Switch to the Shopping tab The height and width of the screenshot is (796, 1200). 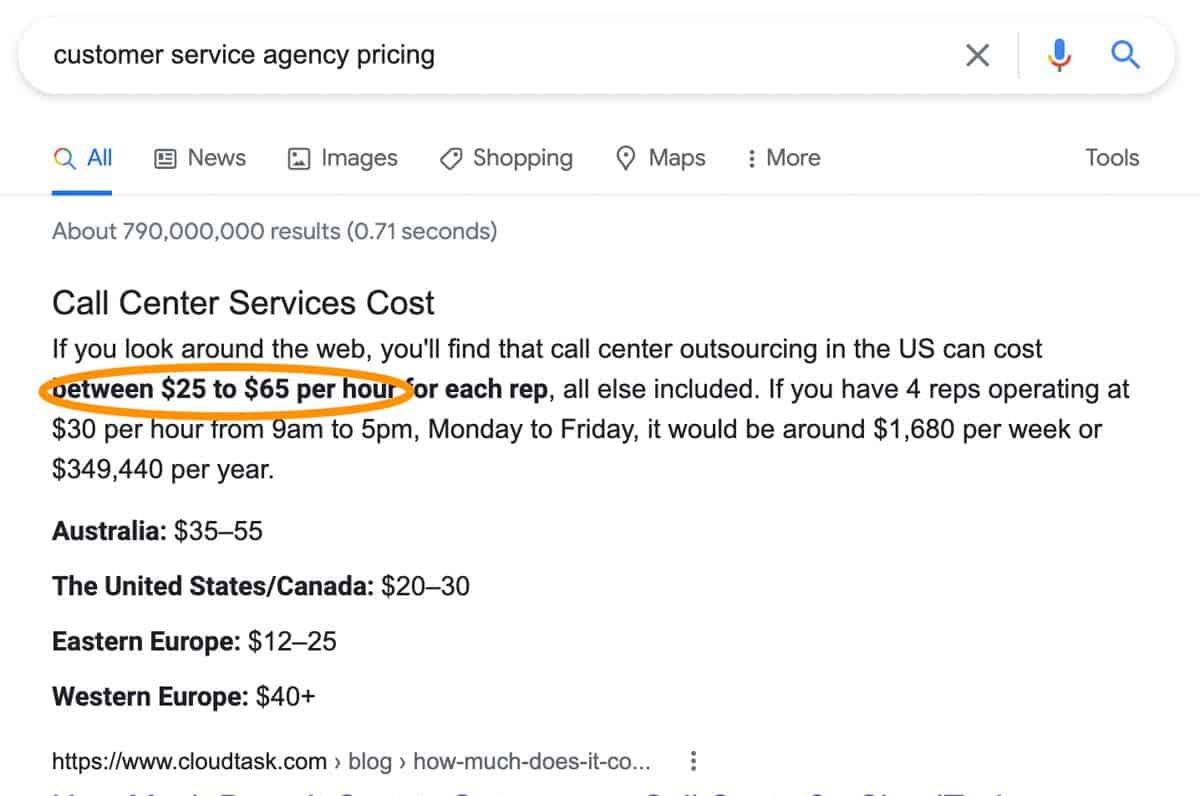[x=525, y=158]
